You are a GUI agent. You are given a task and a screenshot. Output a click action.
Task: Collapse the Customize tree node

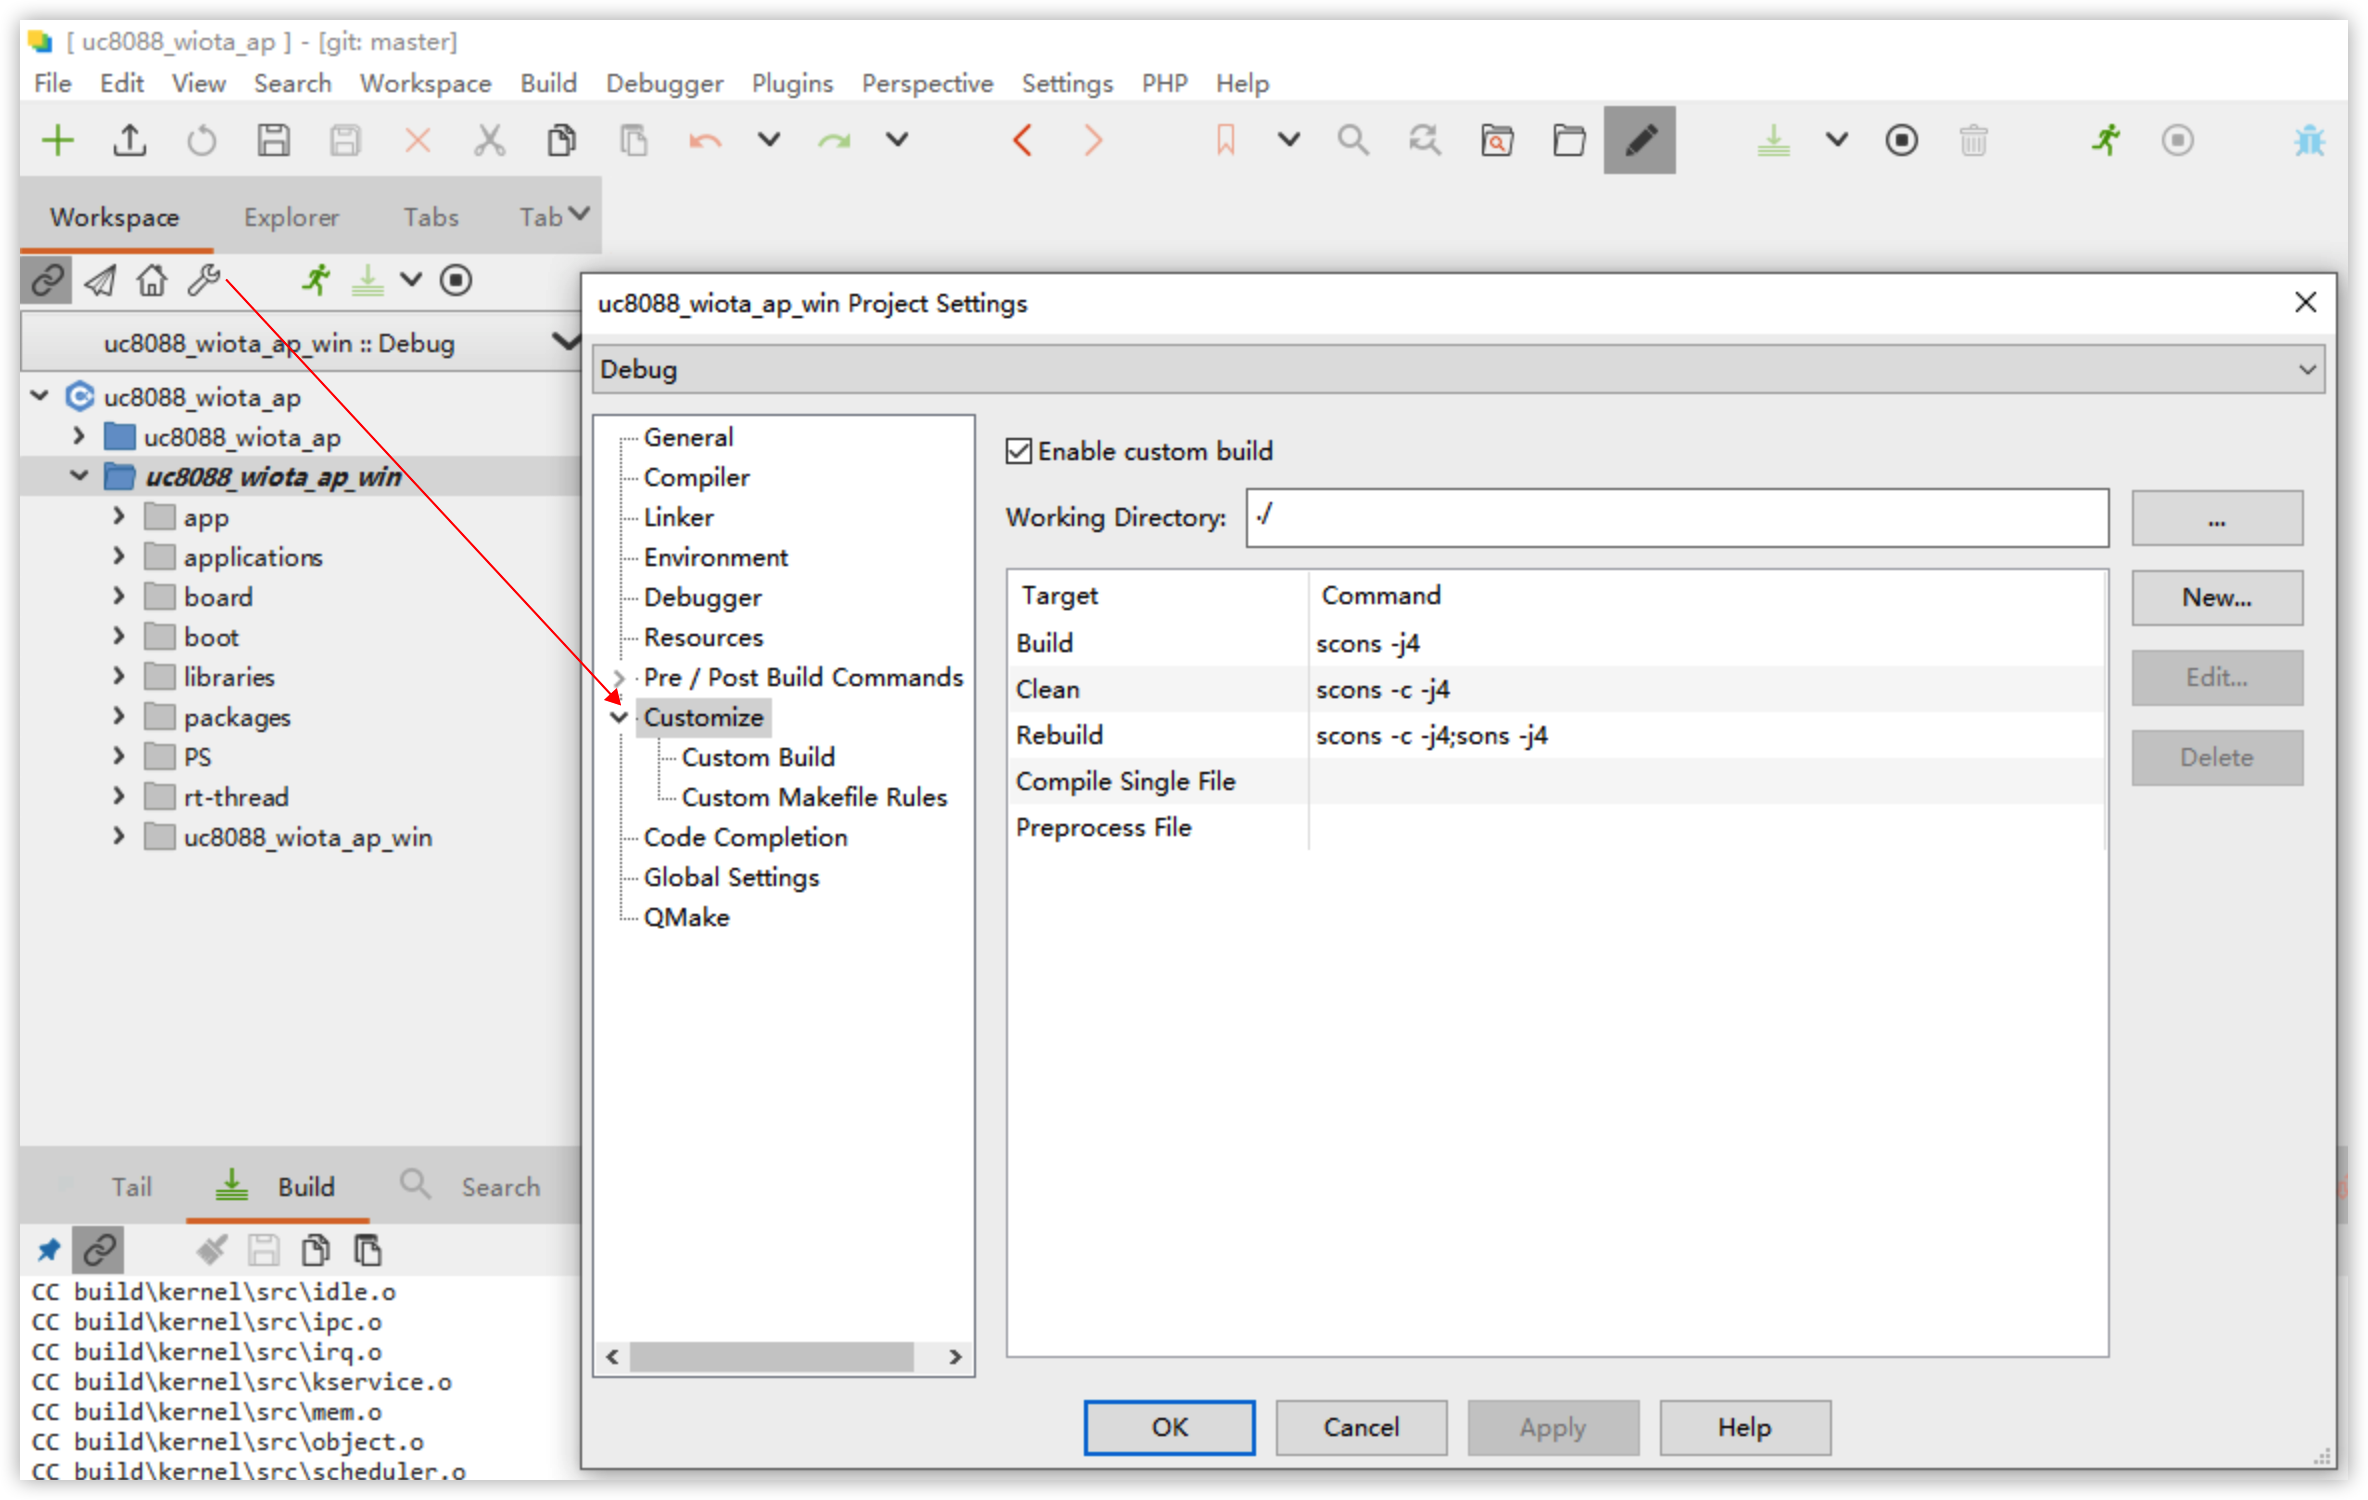pos(619,717)
